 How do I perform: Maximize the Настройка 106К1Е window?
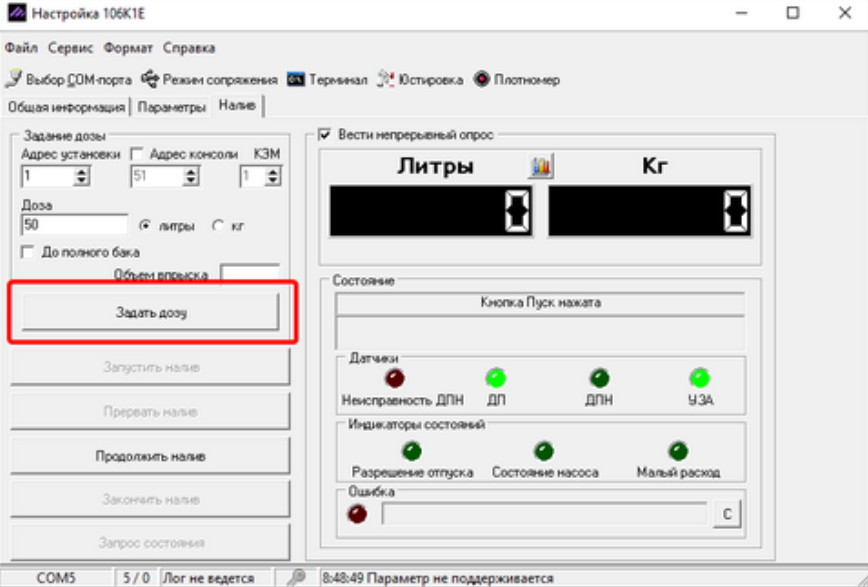point(793,13)
